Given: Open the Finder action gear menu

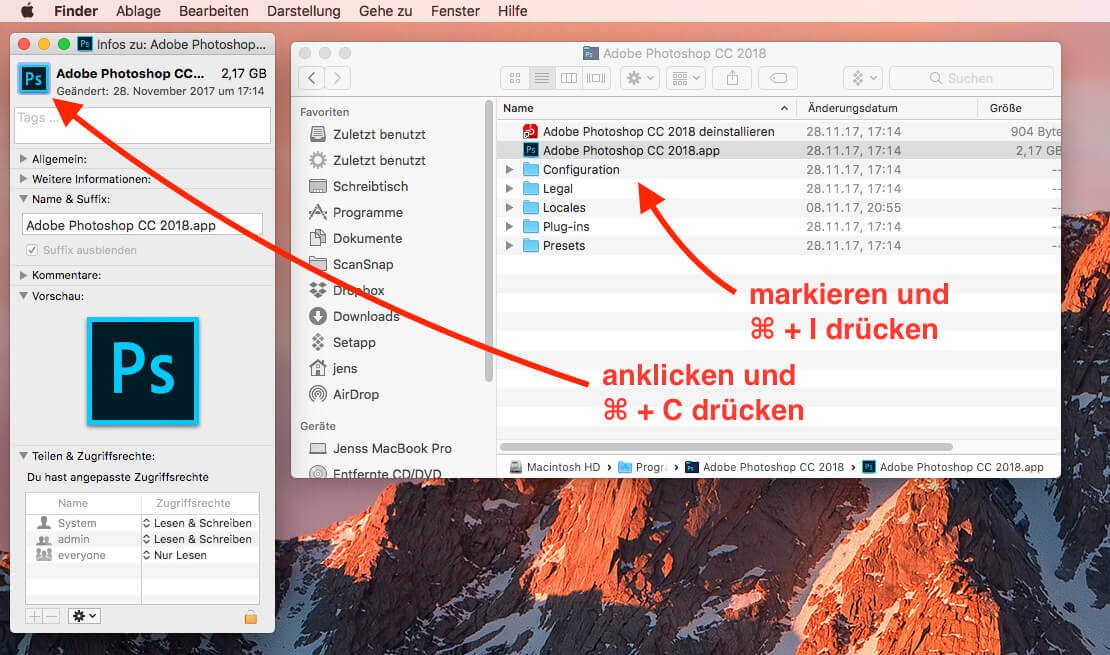Looking at the screenshot, I should [640, 78].
